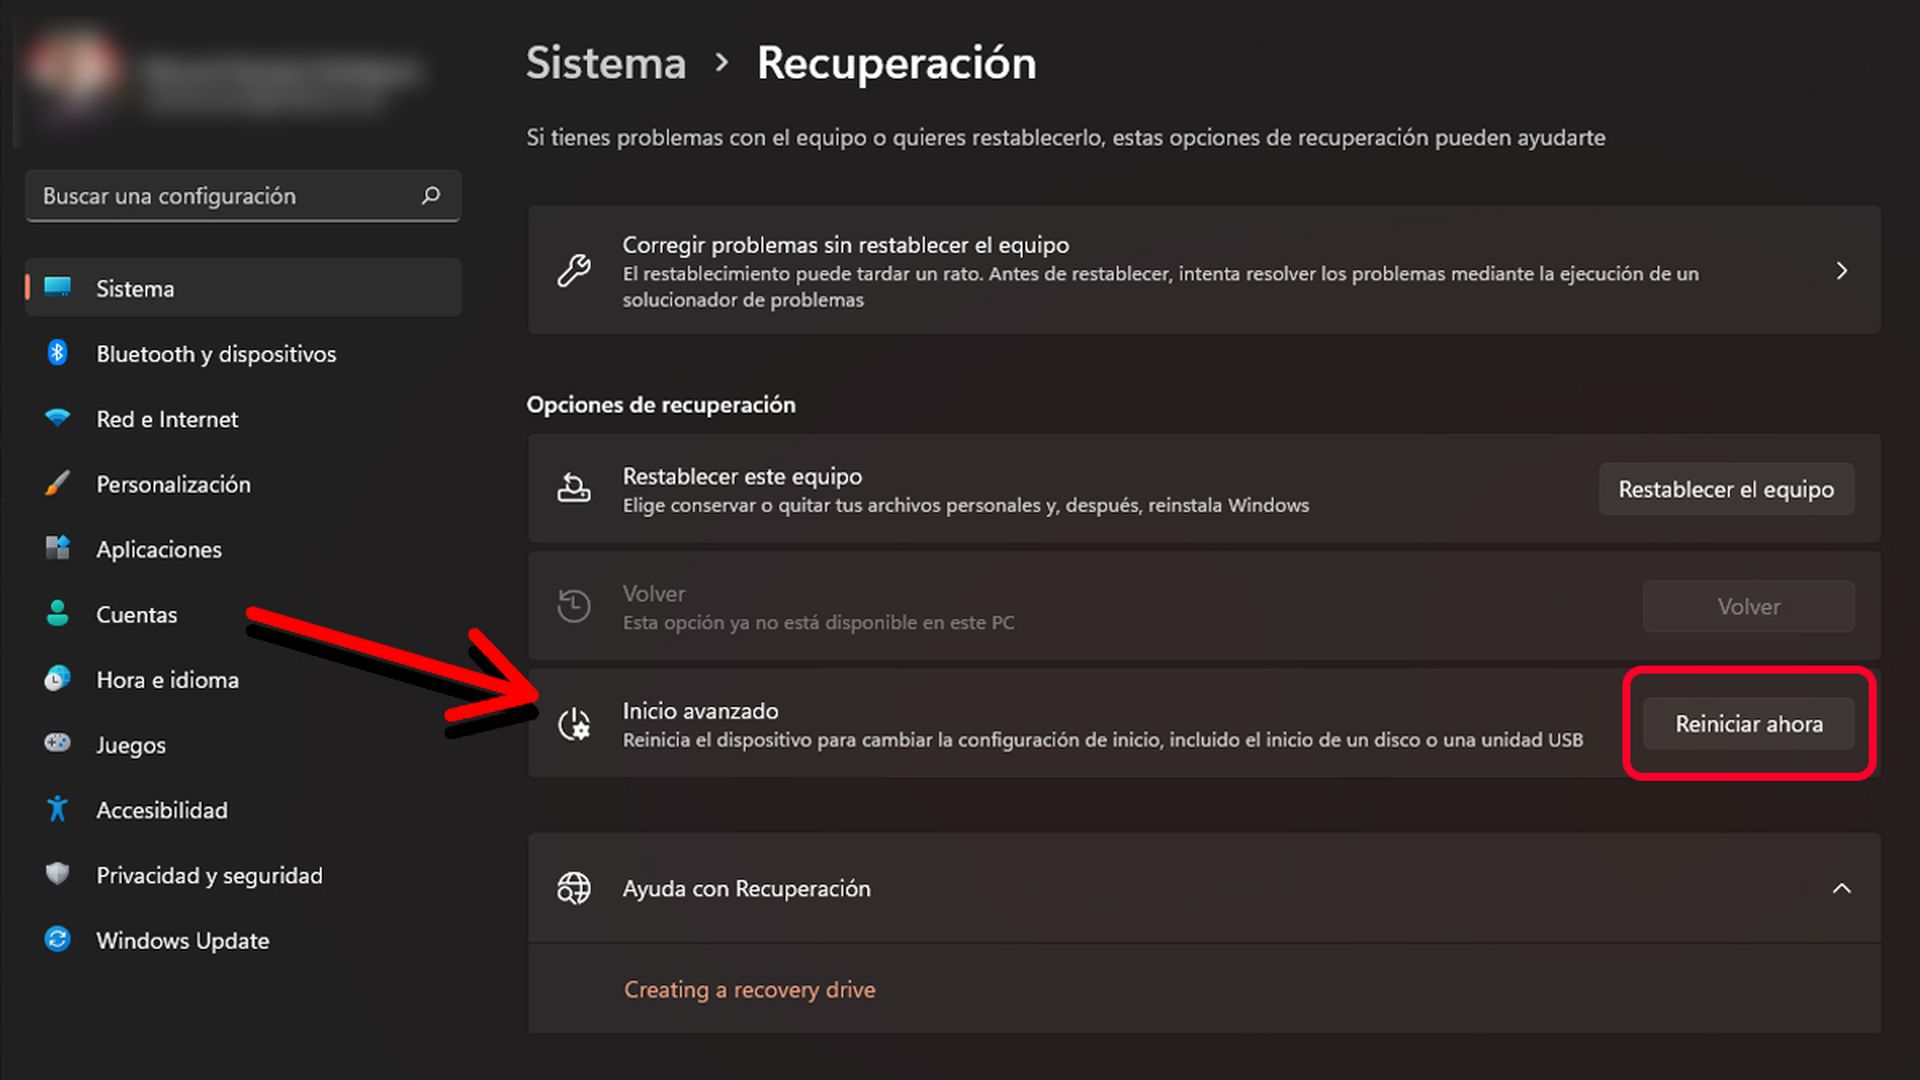Image resolution: width=1920 pixels, height=1080 pixels.
Task: Expand Corregir problemas sin restablecer el equipo
Action: [x=1843, y=270]
